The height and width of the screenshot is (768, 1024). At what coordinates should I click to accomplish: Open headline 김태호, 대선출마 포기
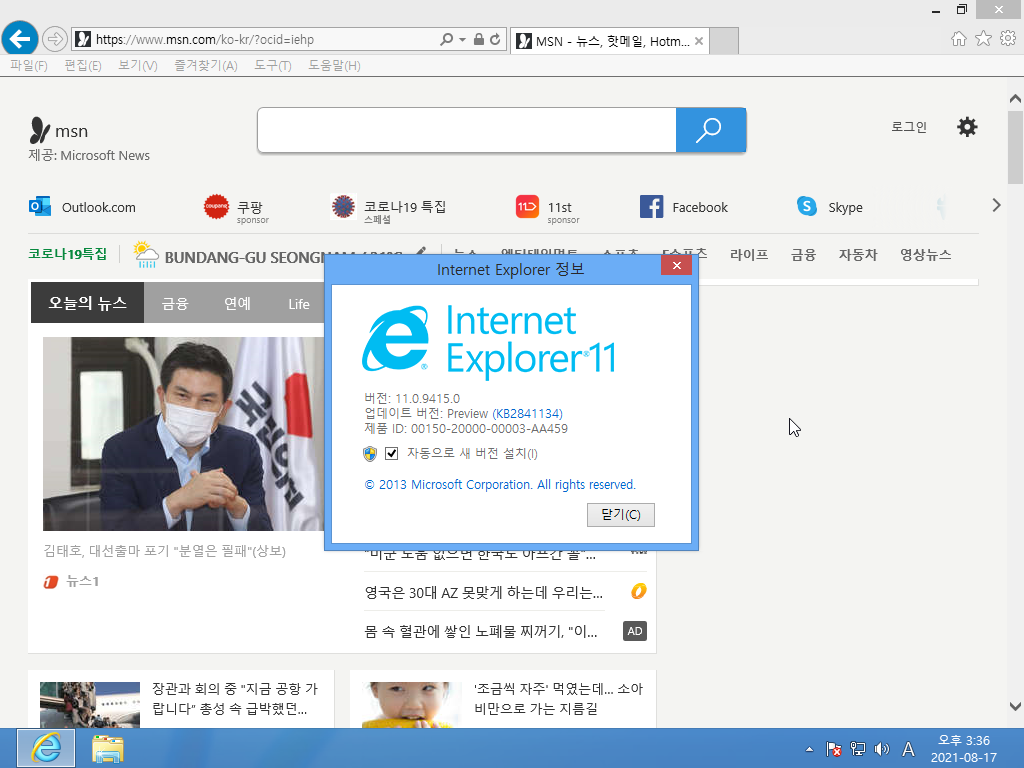[165, 551]
